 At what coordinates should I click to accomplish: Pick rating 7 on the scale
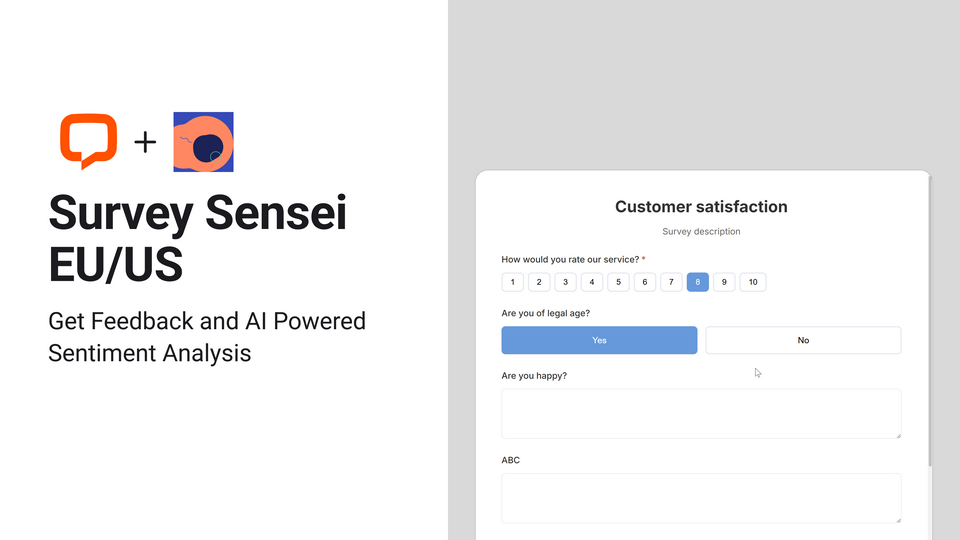[x=671, y=282]
